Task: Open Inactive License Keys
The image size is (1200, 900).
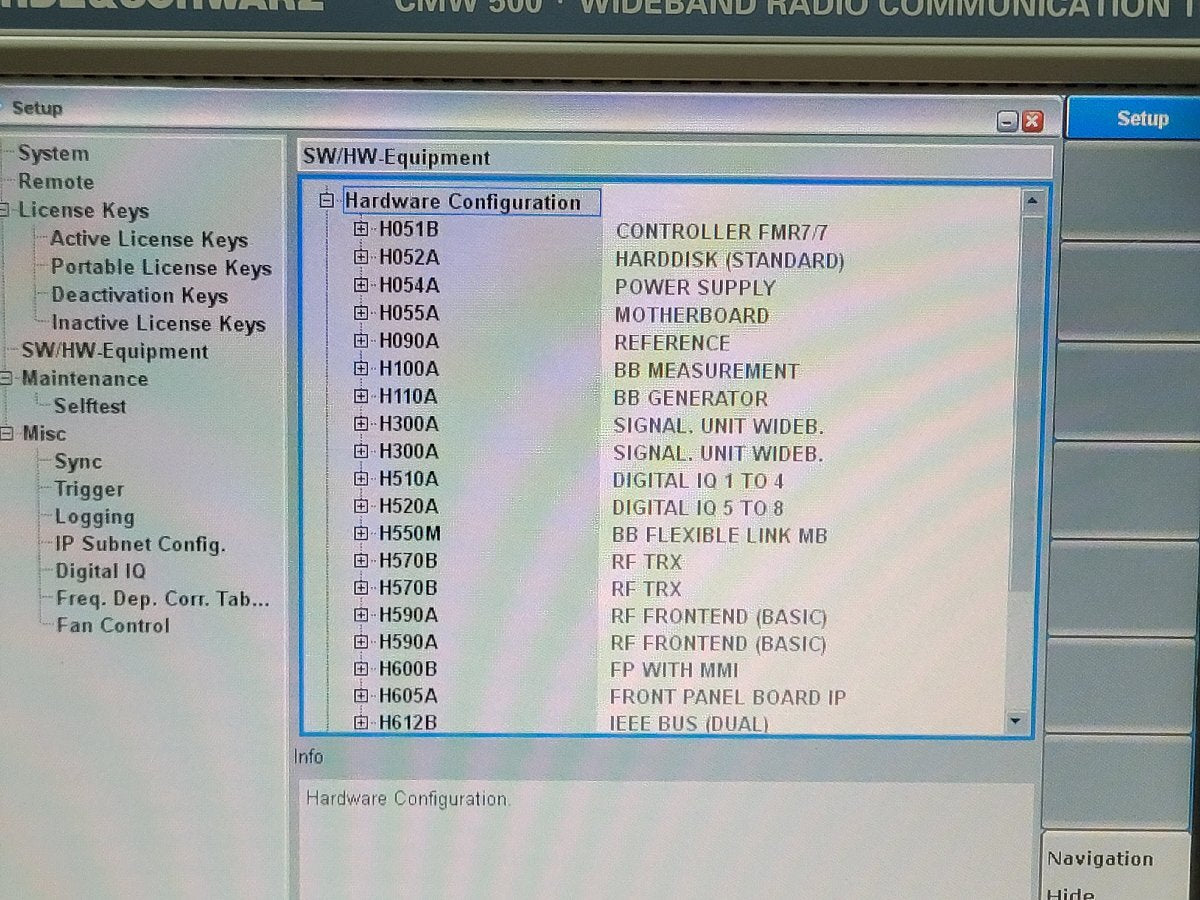Action: 158,323
